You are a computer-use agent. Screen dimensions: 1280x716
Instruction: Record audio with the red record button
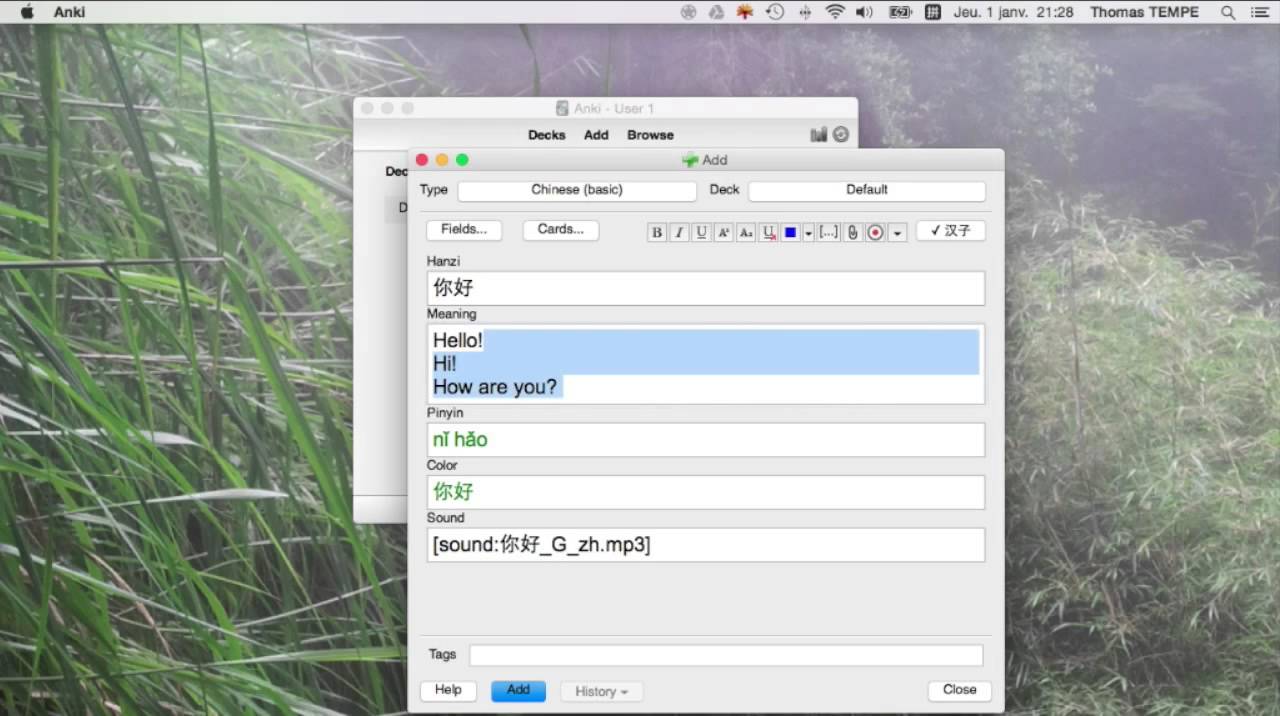coord(875,232)
